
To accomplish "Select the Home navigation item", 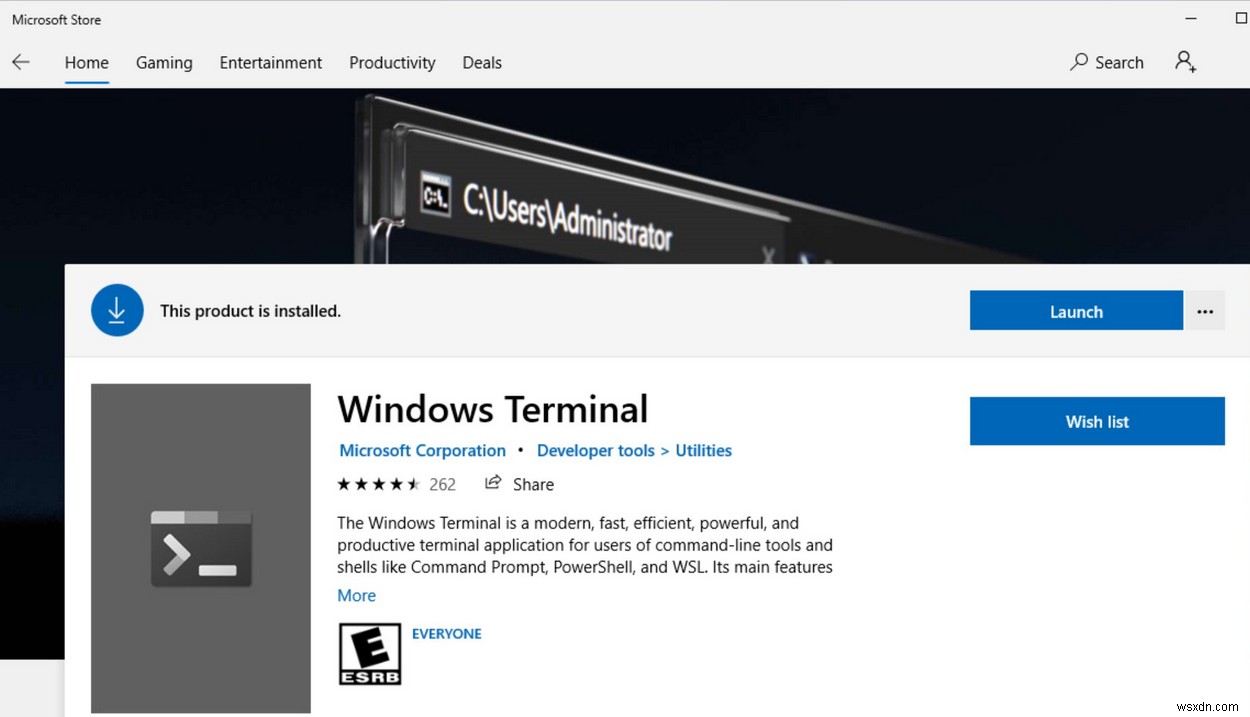I will point(86,62).
